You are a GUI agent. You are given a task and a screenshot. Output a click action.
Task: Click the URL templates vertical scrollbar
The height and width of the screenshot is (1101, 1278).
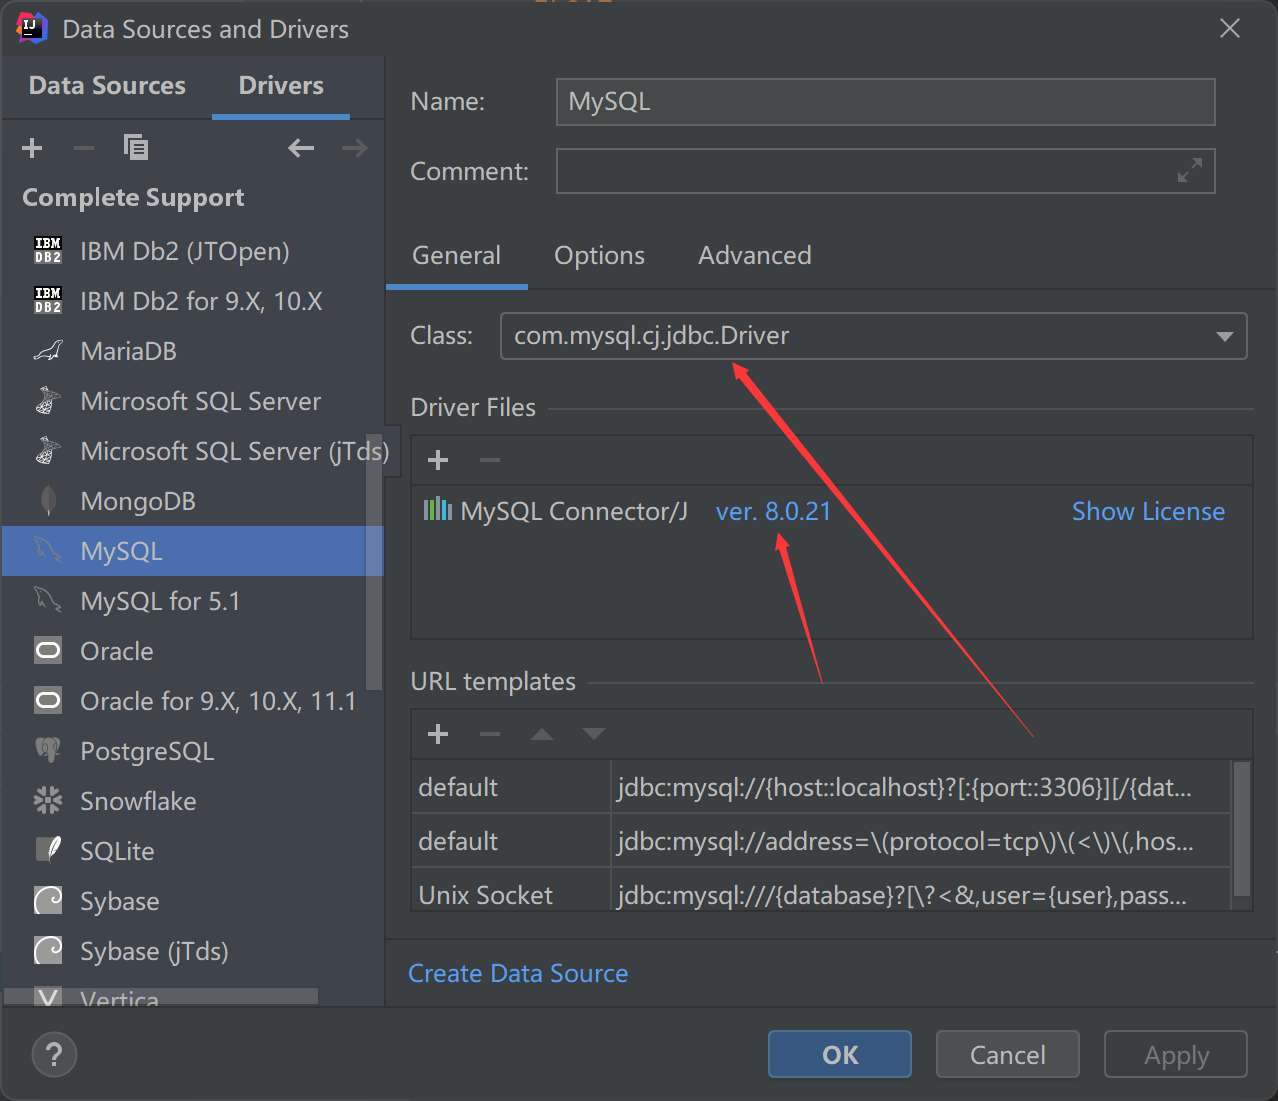(x=1241, y=828)
